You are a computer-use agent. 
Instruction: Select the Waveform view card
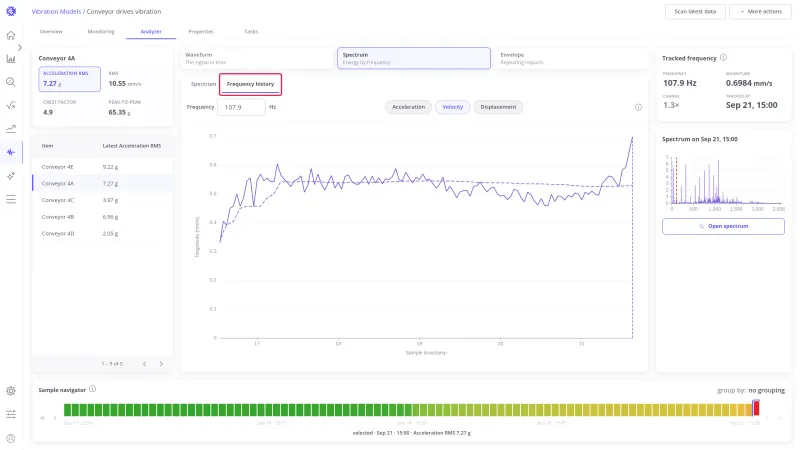257,58
